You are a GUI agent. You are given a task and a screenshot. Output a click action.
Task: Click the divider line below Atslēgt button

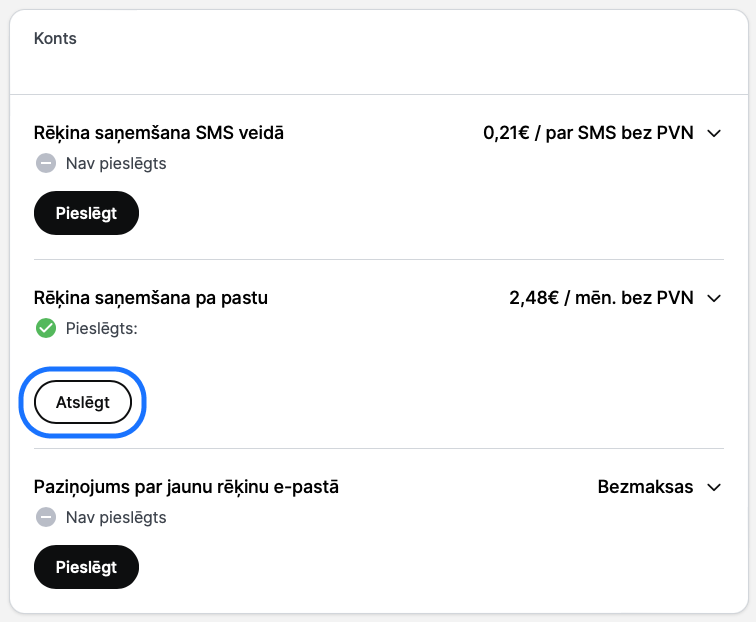click(x=379, y=448)
